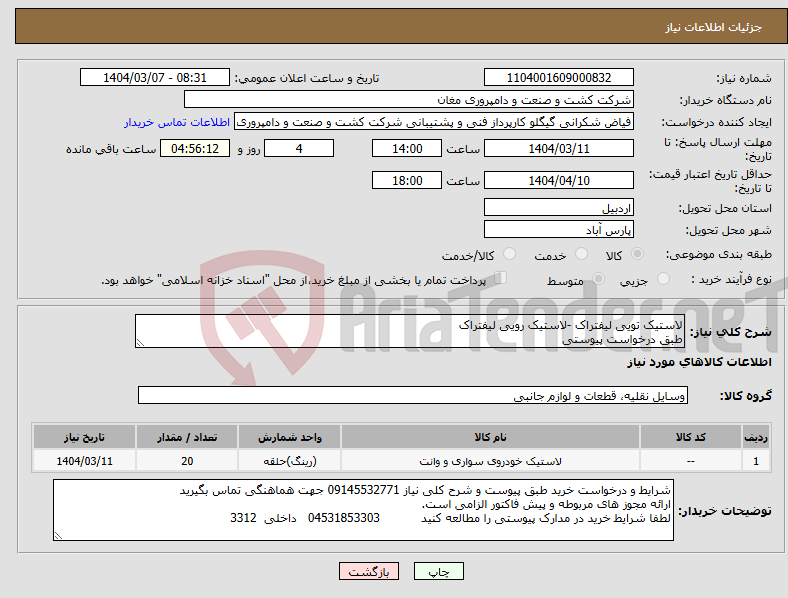Click the ردیف column header
Viewport: 788px width, 598px height.
click(756, 437)
